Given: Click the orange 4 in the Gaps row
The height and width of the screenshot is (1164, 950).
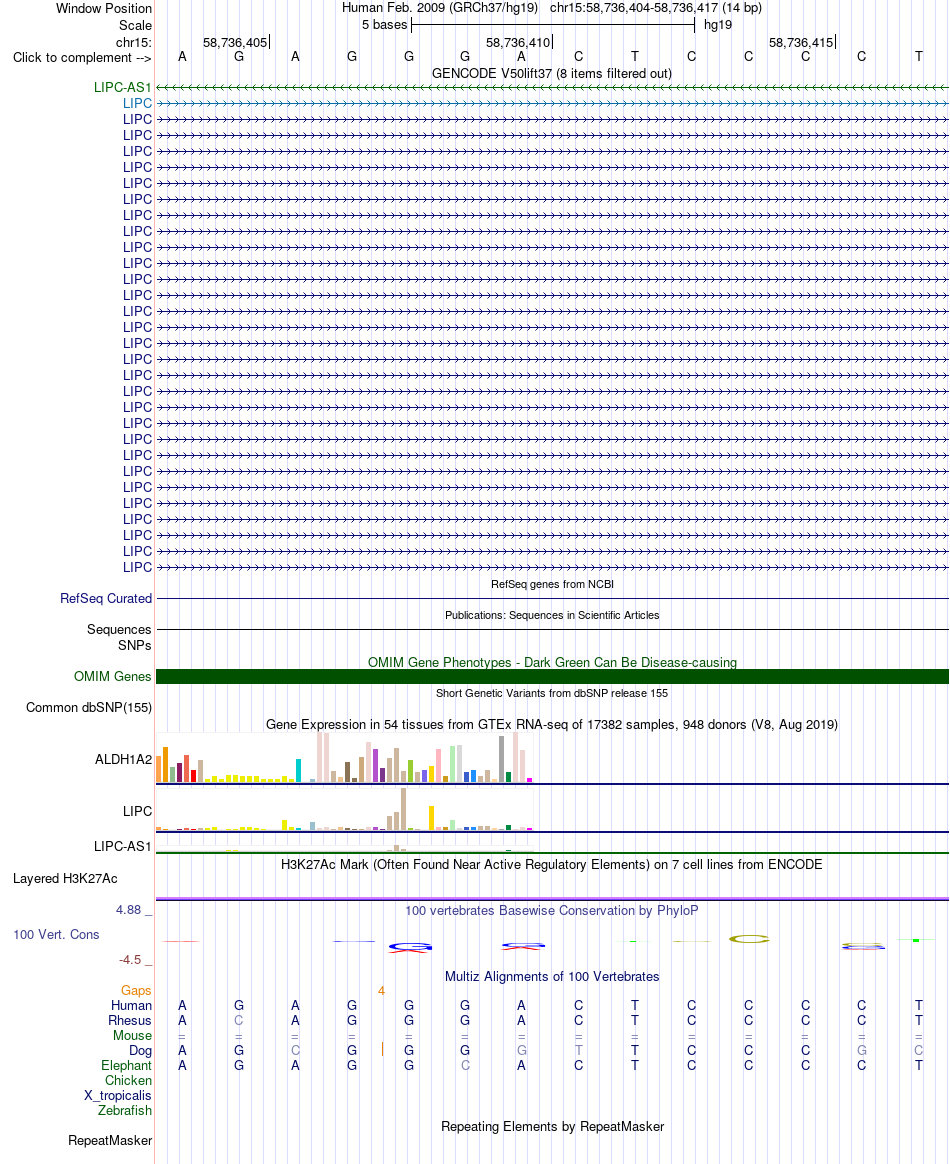Looking at the screenshot, I should tap(381, 991).
